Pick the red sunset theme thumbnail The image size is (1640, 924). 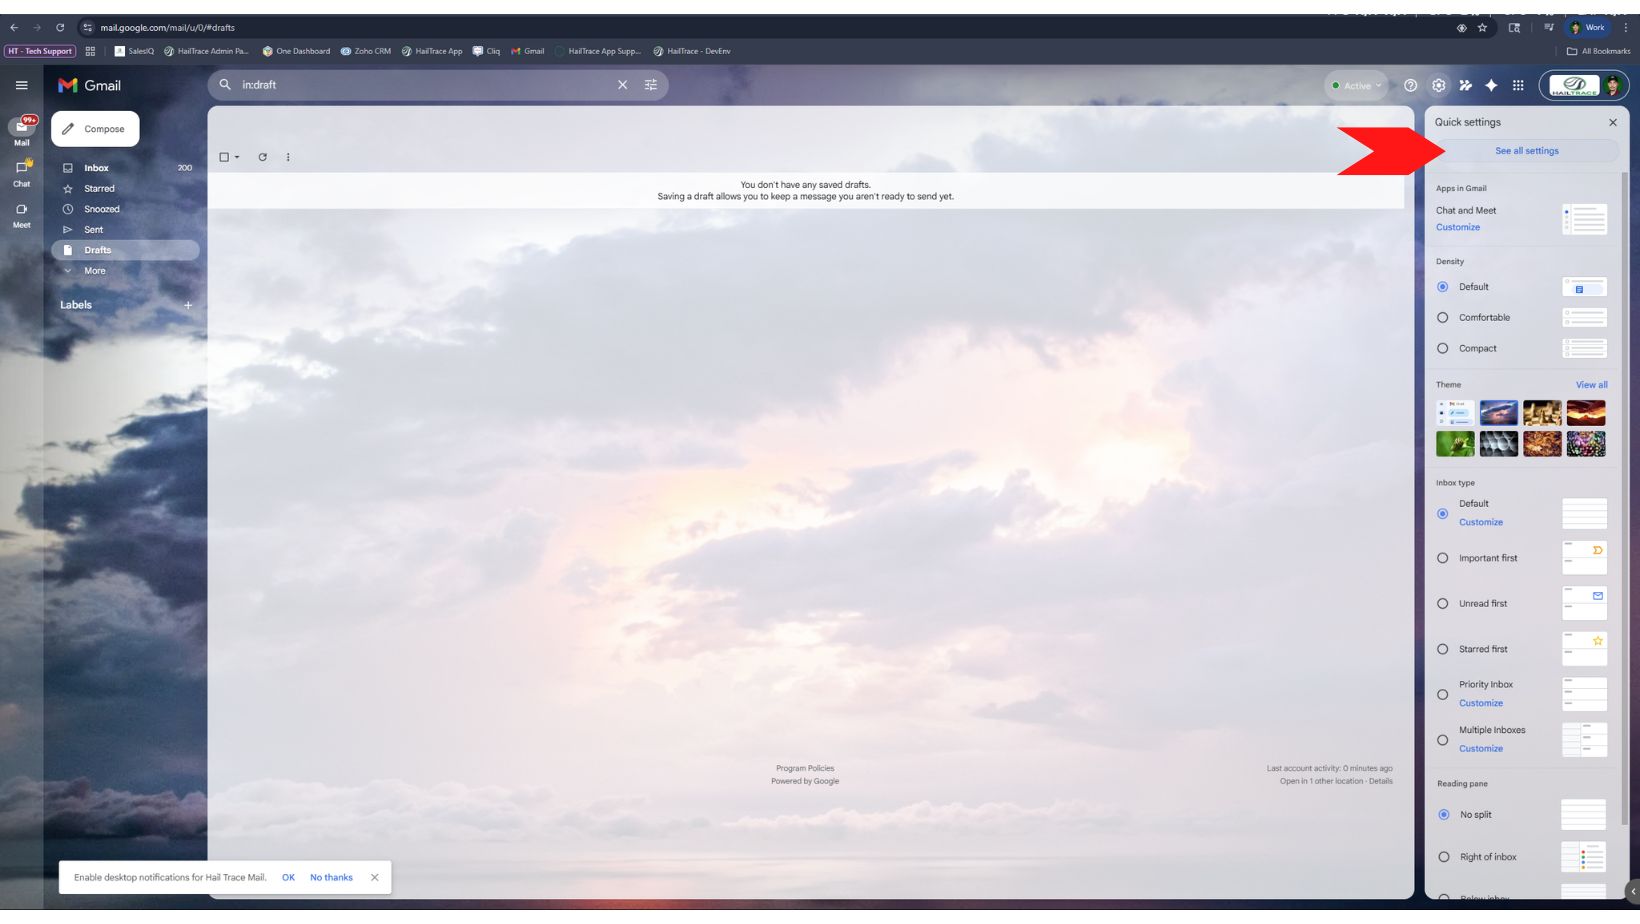[x=1586, y=413]
